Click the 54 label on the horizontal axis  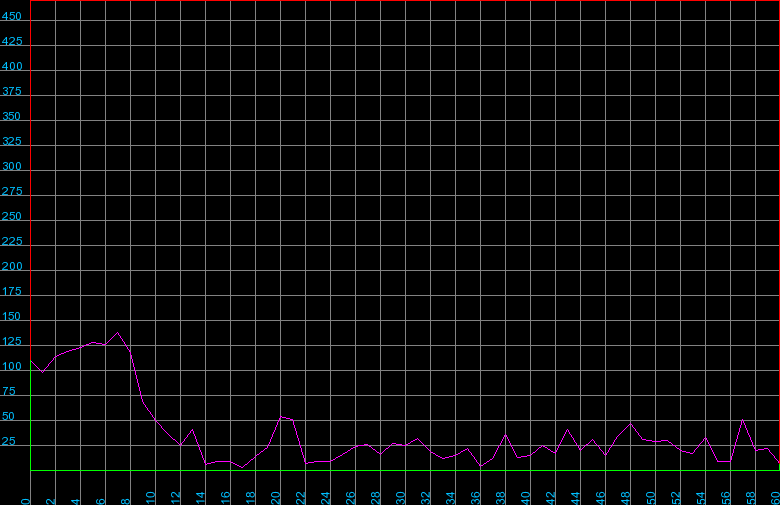click(x=700, y=498)
